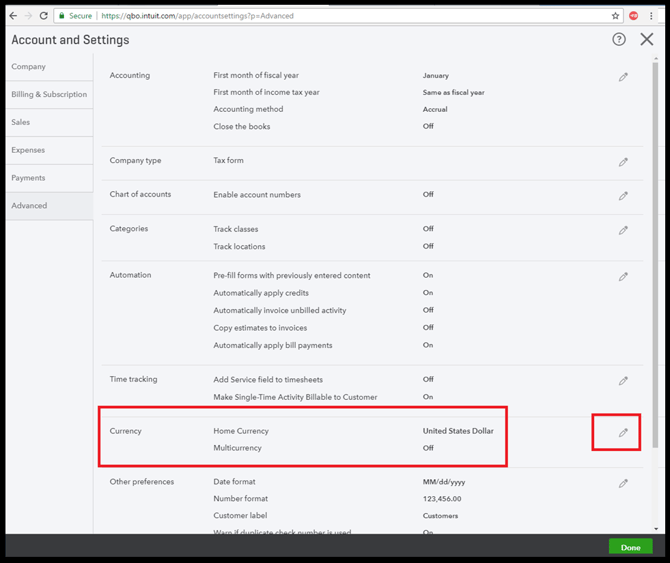Image resolution: width=670 pixels, height=563 pixels.
Task: Click the Currency edit pencil icon
Action: click(623, 433)
